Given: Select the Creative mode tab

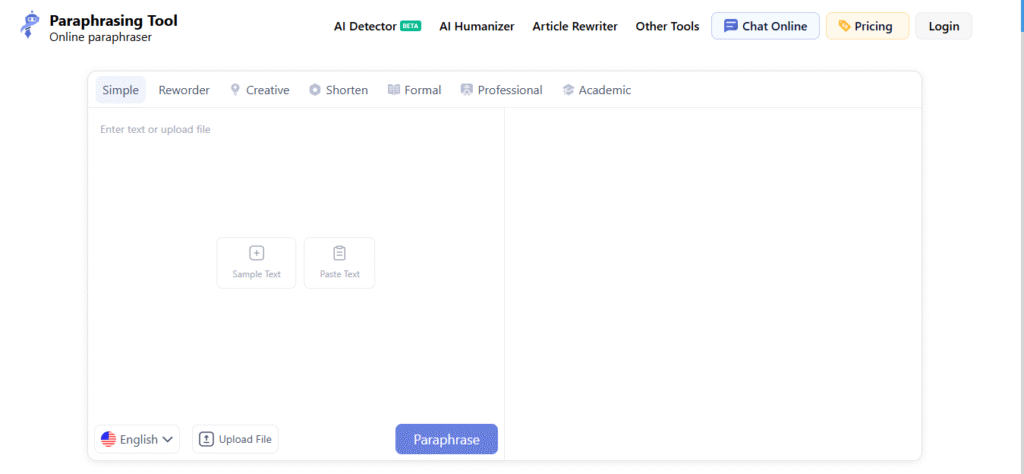Looking at the screenshot, I should 259,90.
